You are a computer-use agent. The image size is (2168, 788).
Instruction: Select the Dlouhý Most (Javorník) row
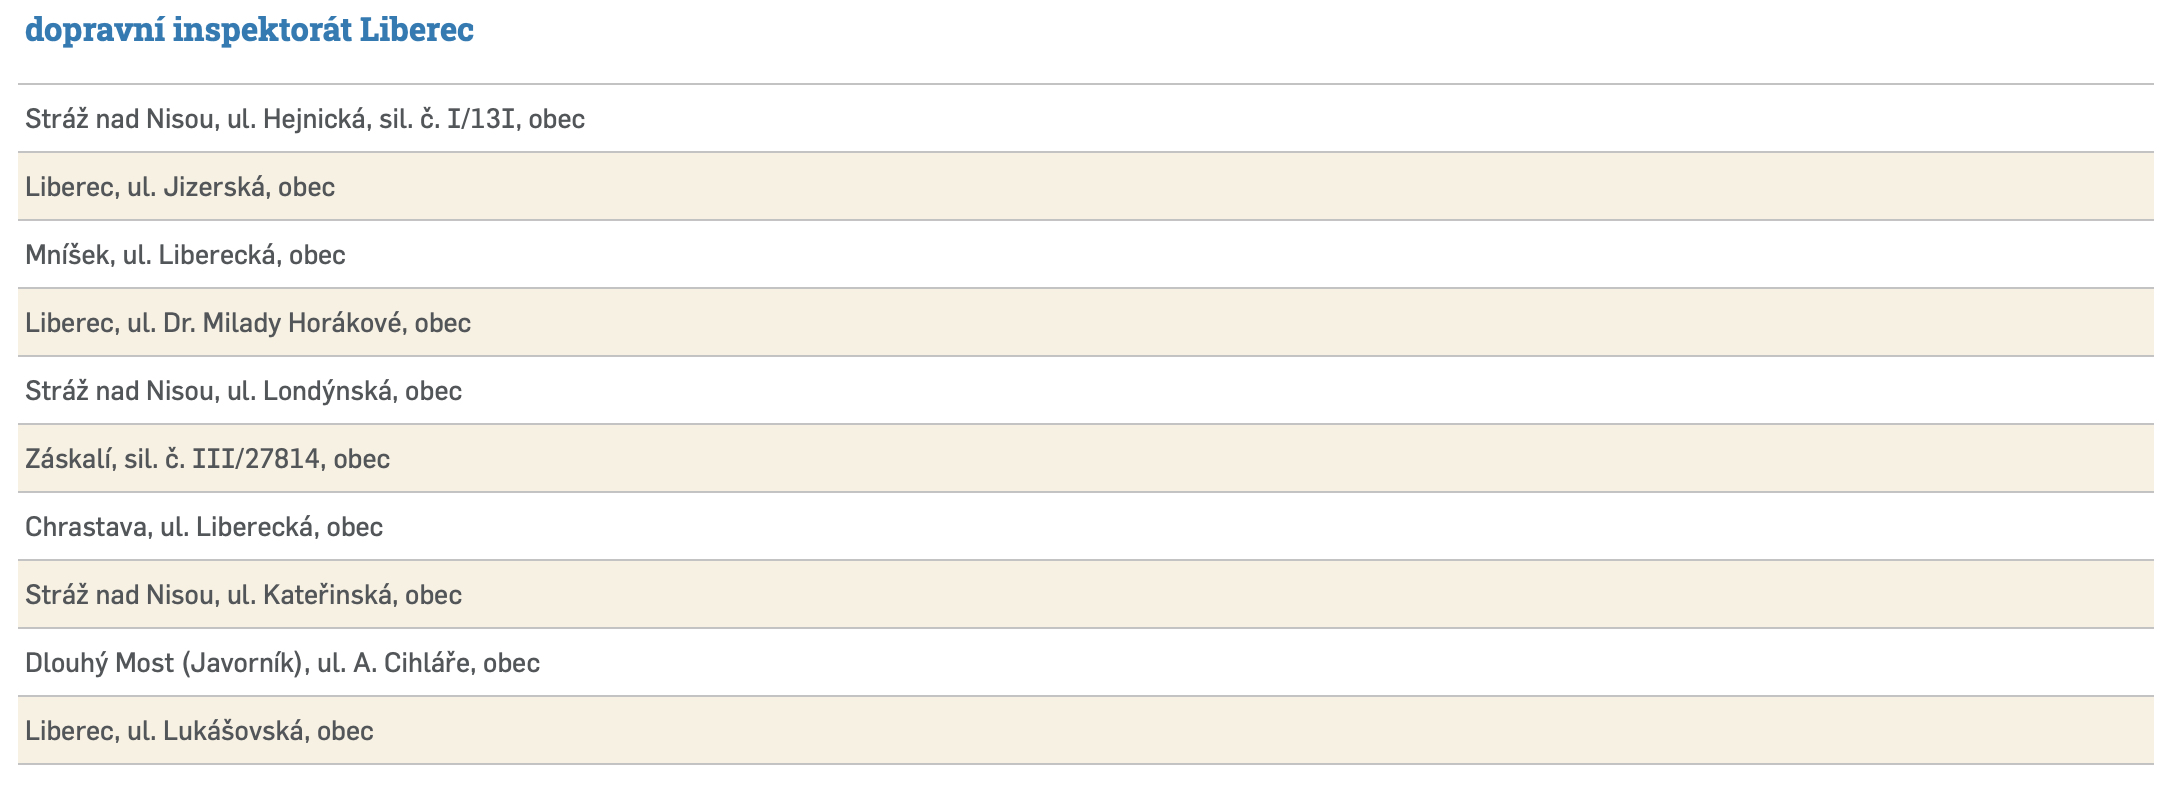tap(282, 663)
